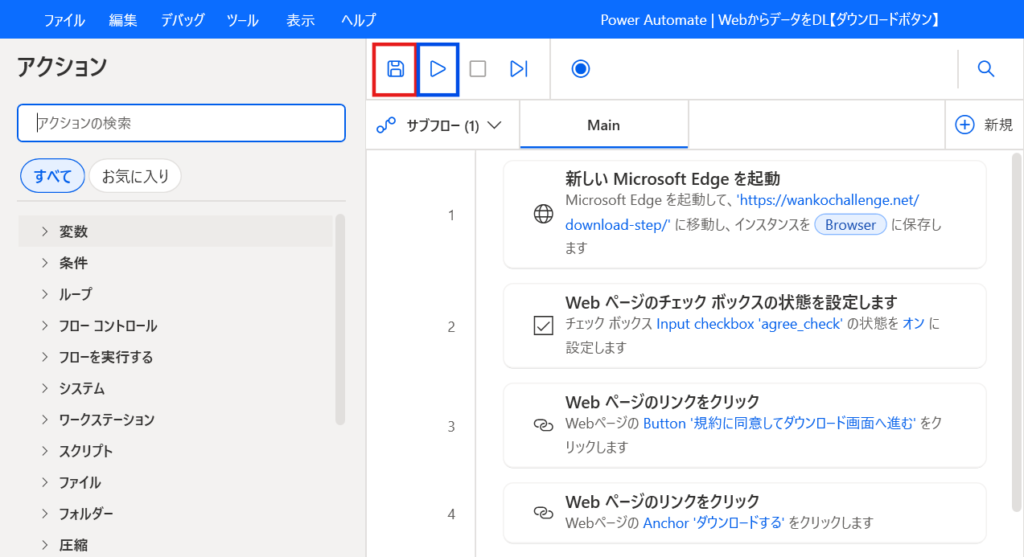The width and height of the screenshot is (1024, 557).
Task: Click the オン value link in step 2
Action: [x=913, y=323]
